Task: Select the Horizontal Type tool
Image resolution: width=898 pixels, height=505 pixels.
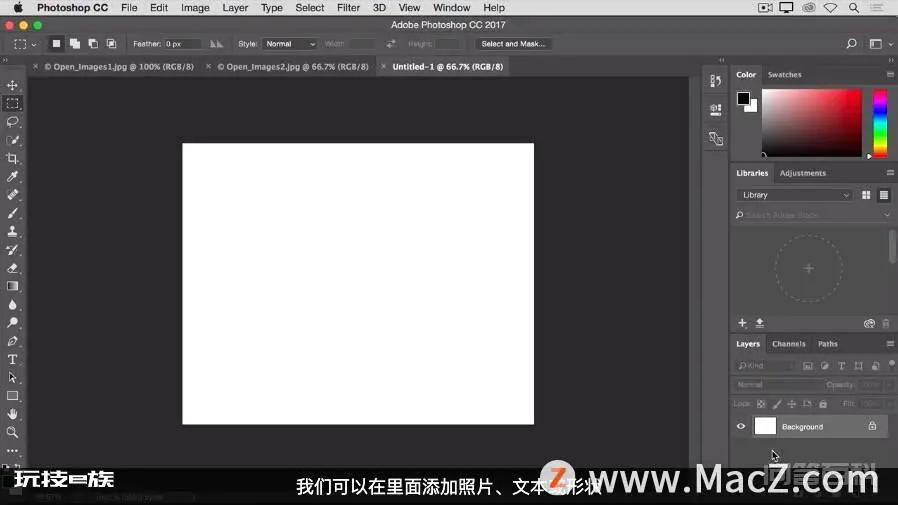Action: click(x=12, y=360)
